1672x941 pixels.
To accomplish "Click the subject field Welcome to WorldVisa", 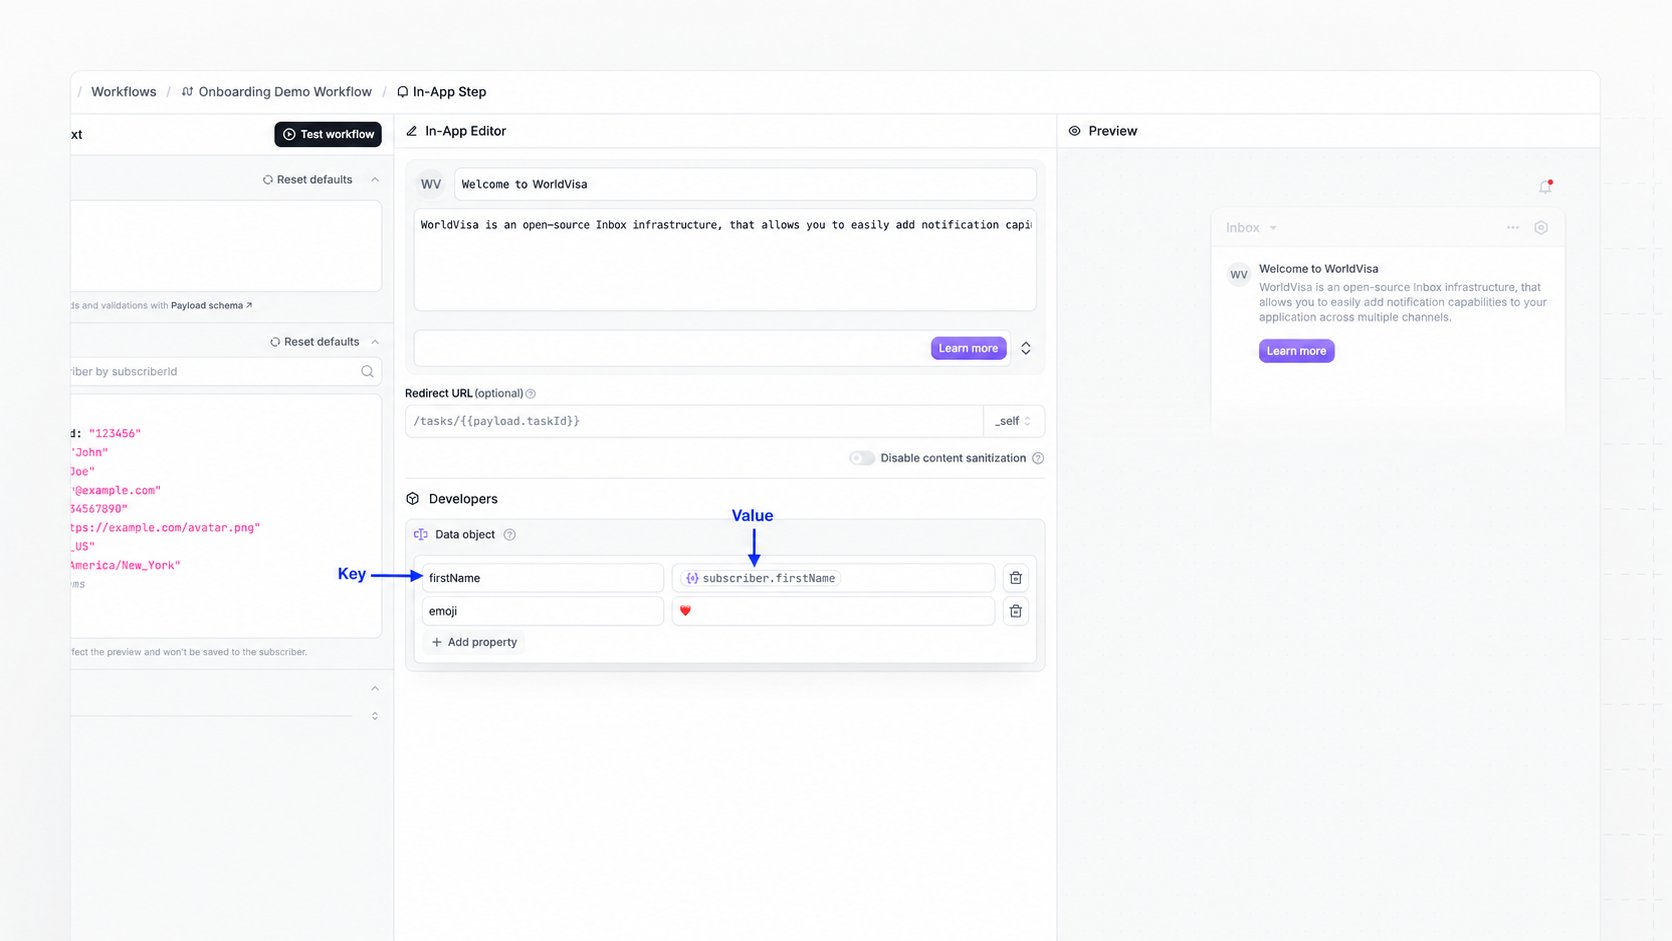I will pyautogui.click(x=745, y=184).
